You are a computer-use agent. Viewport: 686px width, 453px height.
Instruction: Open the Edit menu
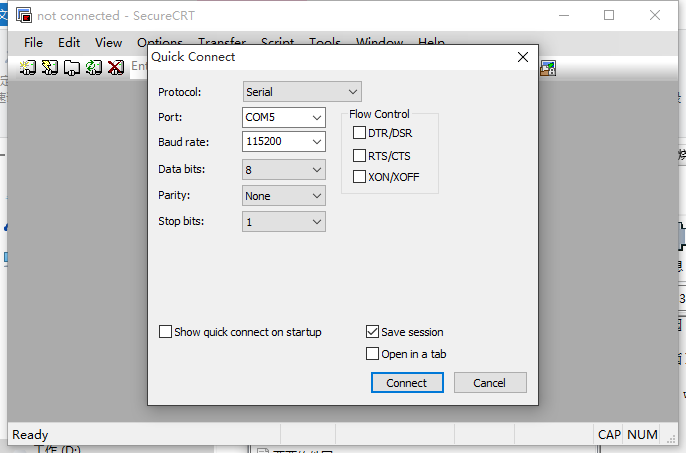pos(69,43)
